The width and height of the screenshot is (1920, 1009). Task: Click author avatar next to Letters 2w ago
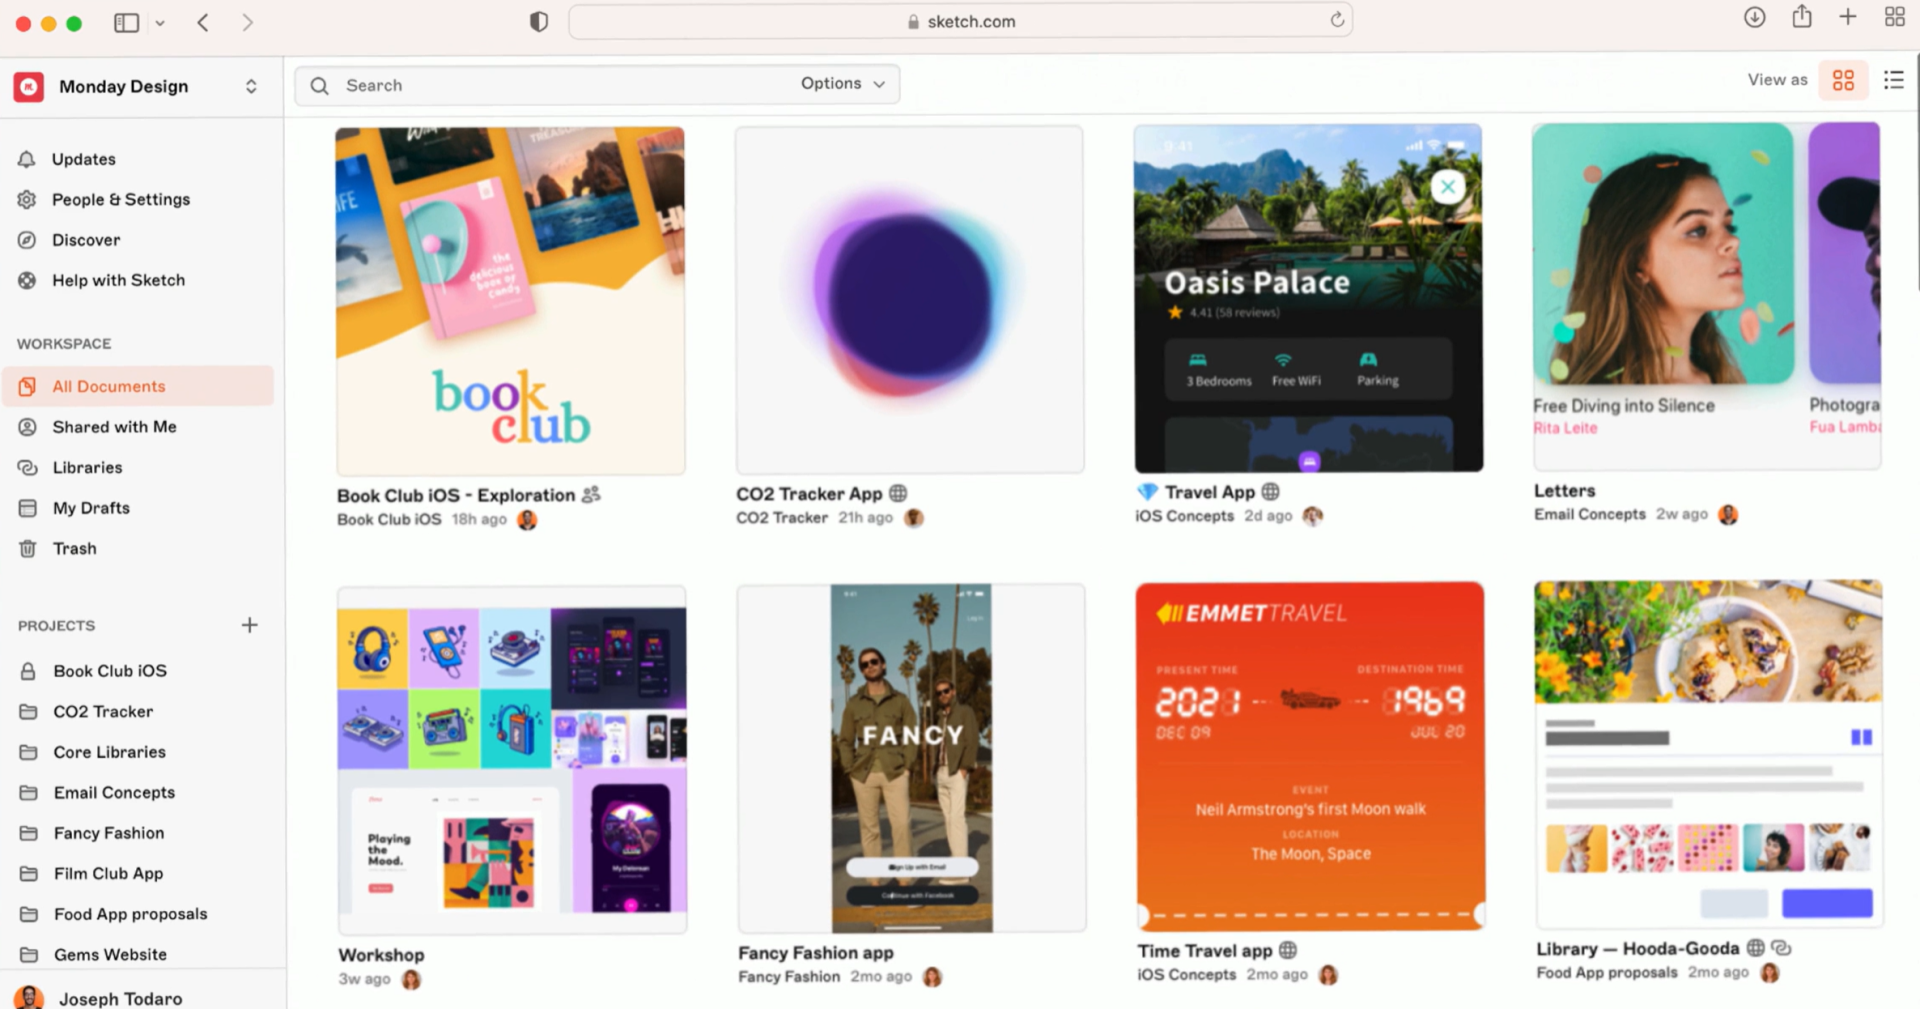click(1728, 514)
